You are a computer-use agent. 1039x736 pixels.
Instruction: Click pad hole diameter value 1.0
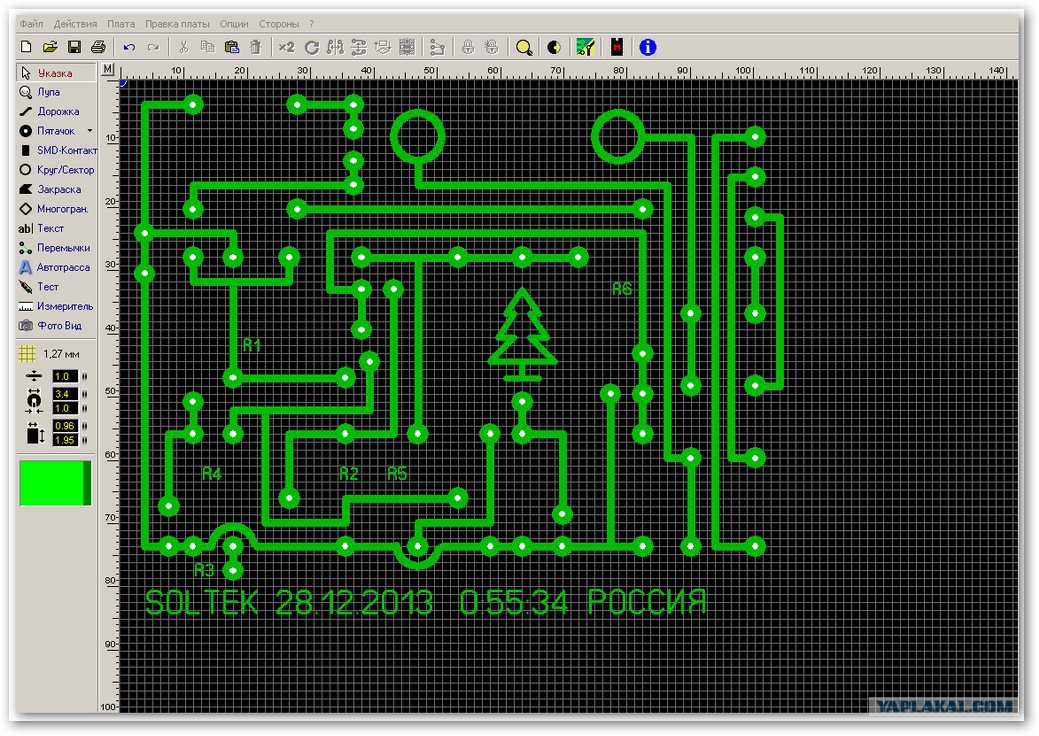click(x=65, y=408)
